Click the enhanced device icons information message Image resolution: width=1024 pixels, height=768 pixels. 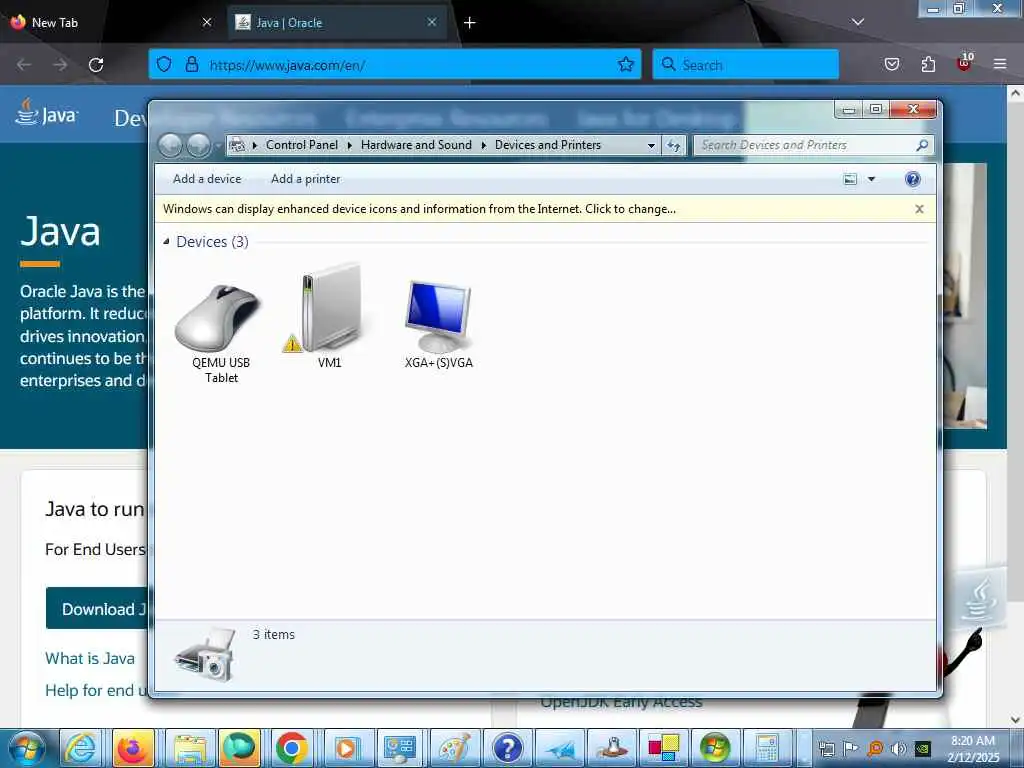[419, 209]
